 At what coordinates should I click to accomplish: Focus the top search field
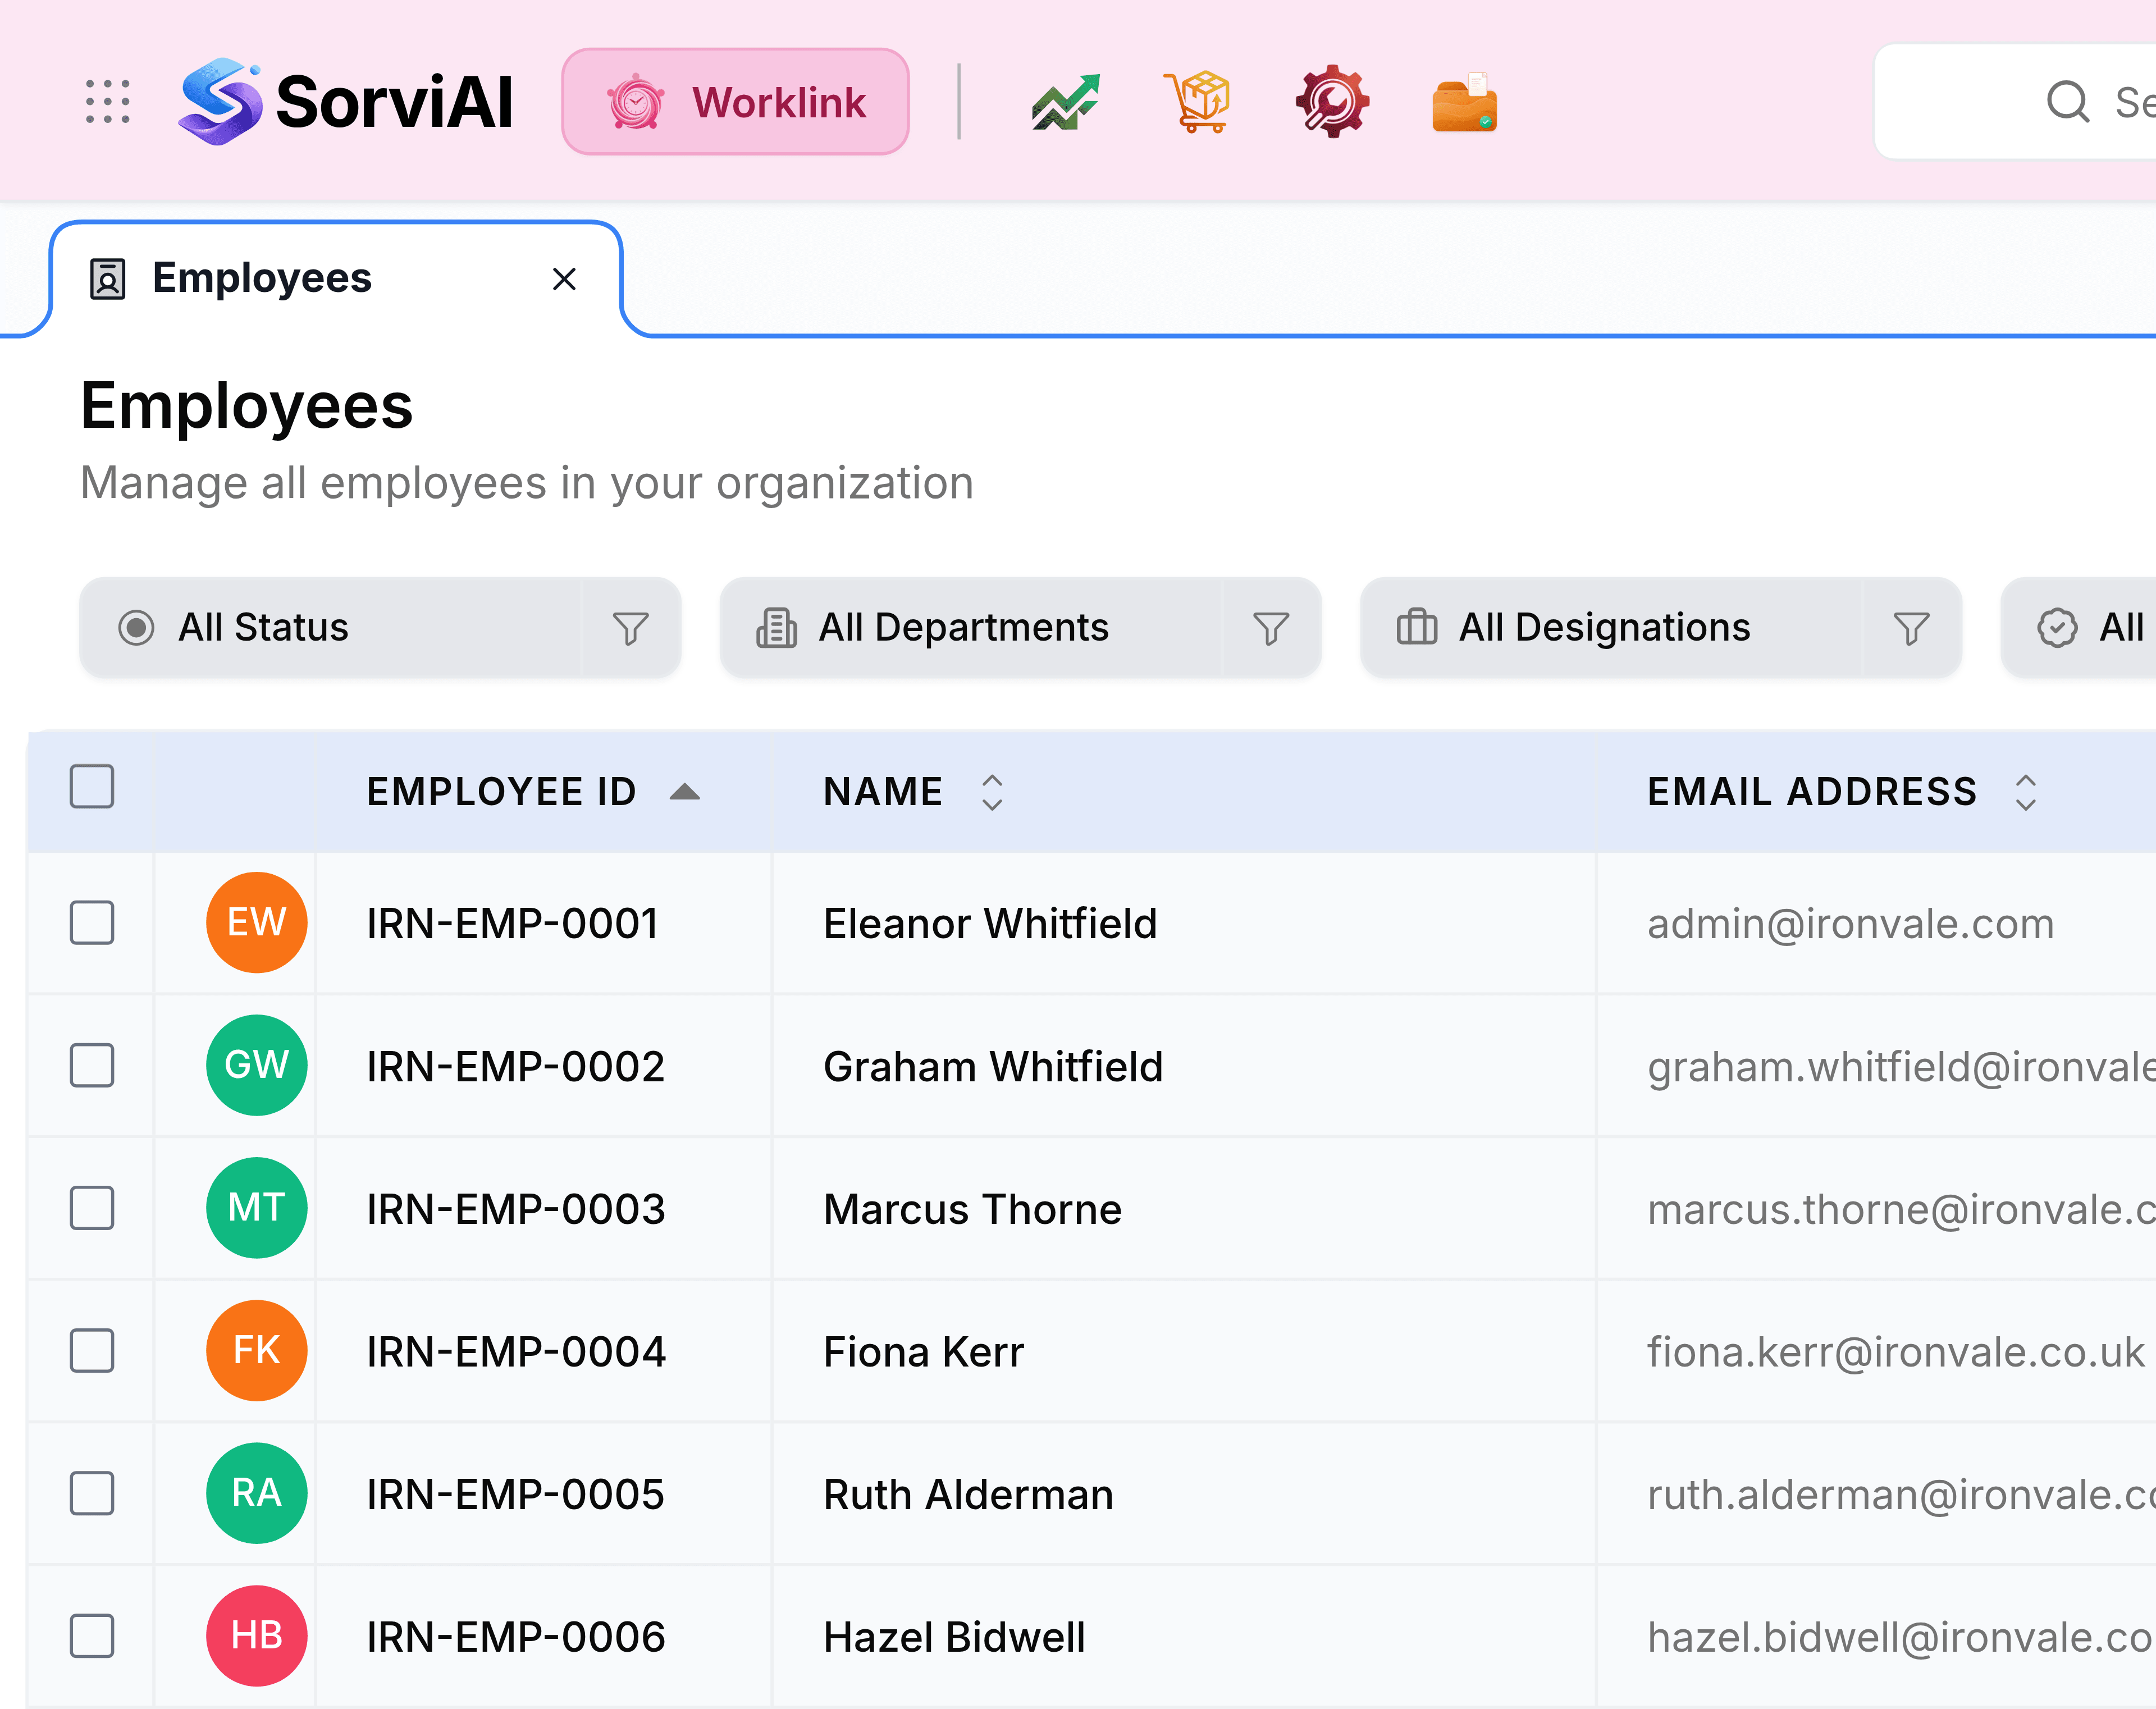click(x=2015, y=101)
